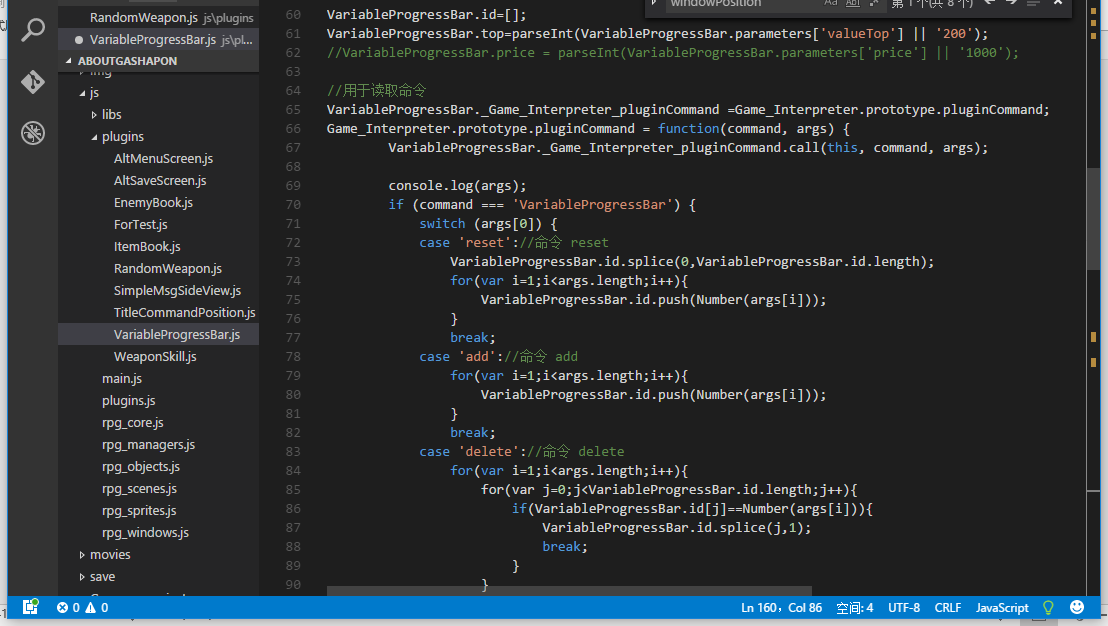This screenshot has height=626, width=1108.
Task: Open the feedback smiley in the status bar
Action: [1077, 607]
